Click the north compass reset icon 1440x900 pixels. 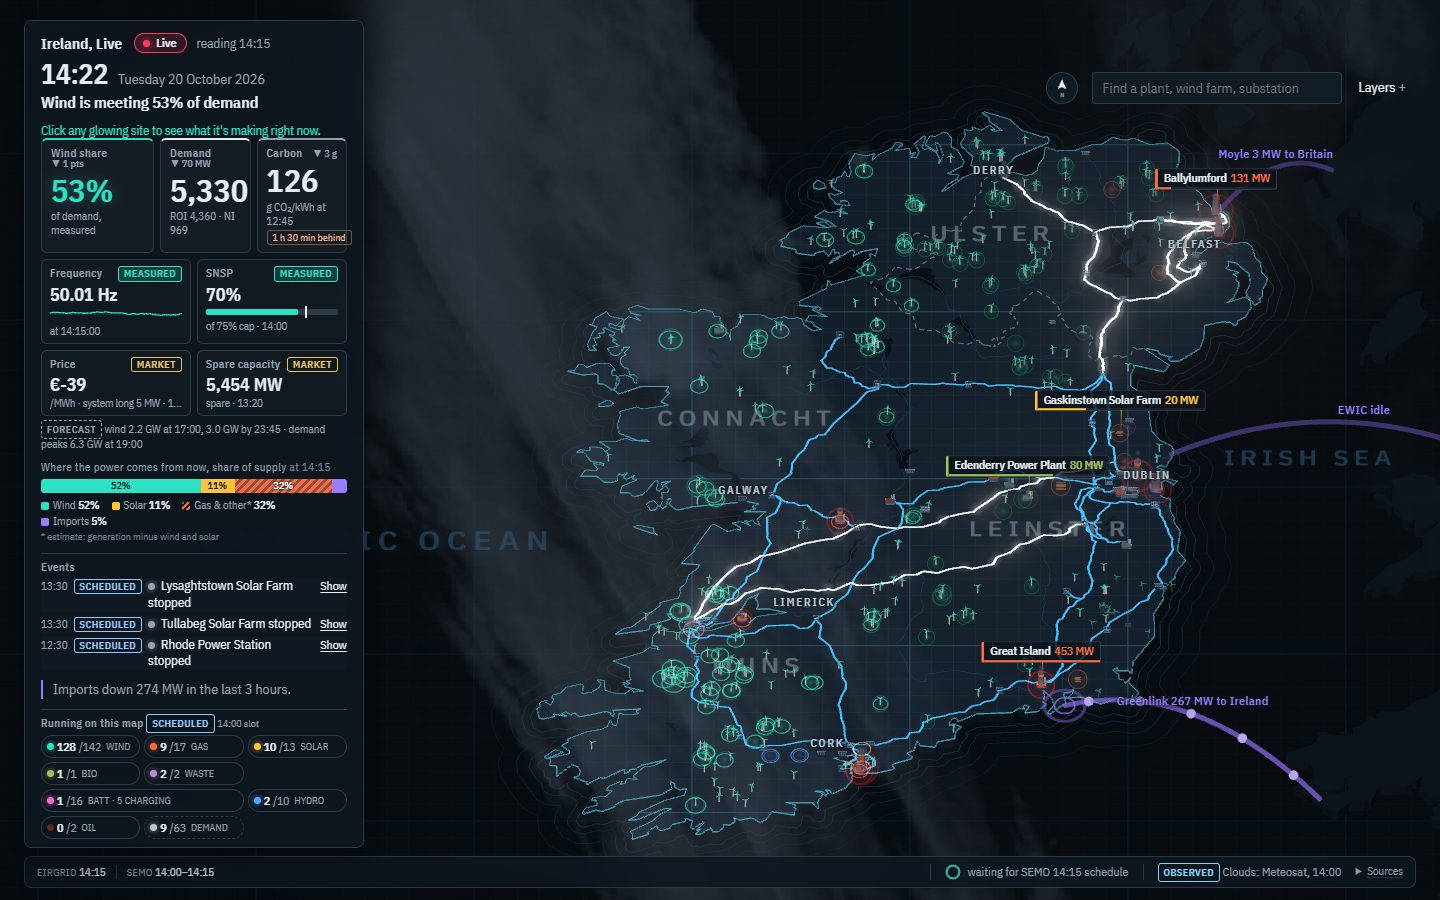pyautogui.click(x=1062, y=88)
